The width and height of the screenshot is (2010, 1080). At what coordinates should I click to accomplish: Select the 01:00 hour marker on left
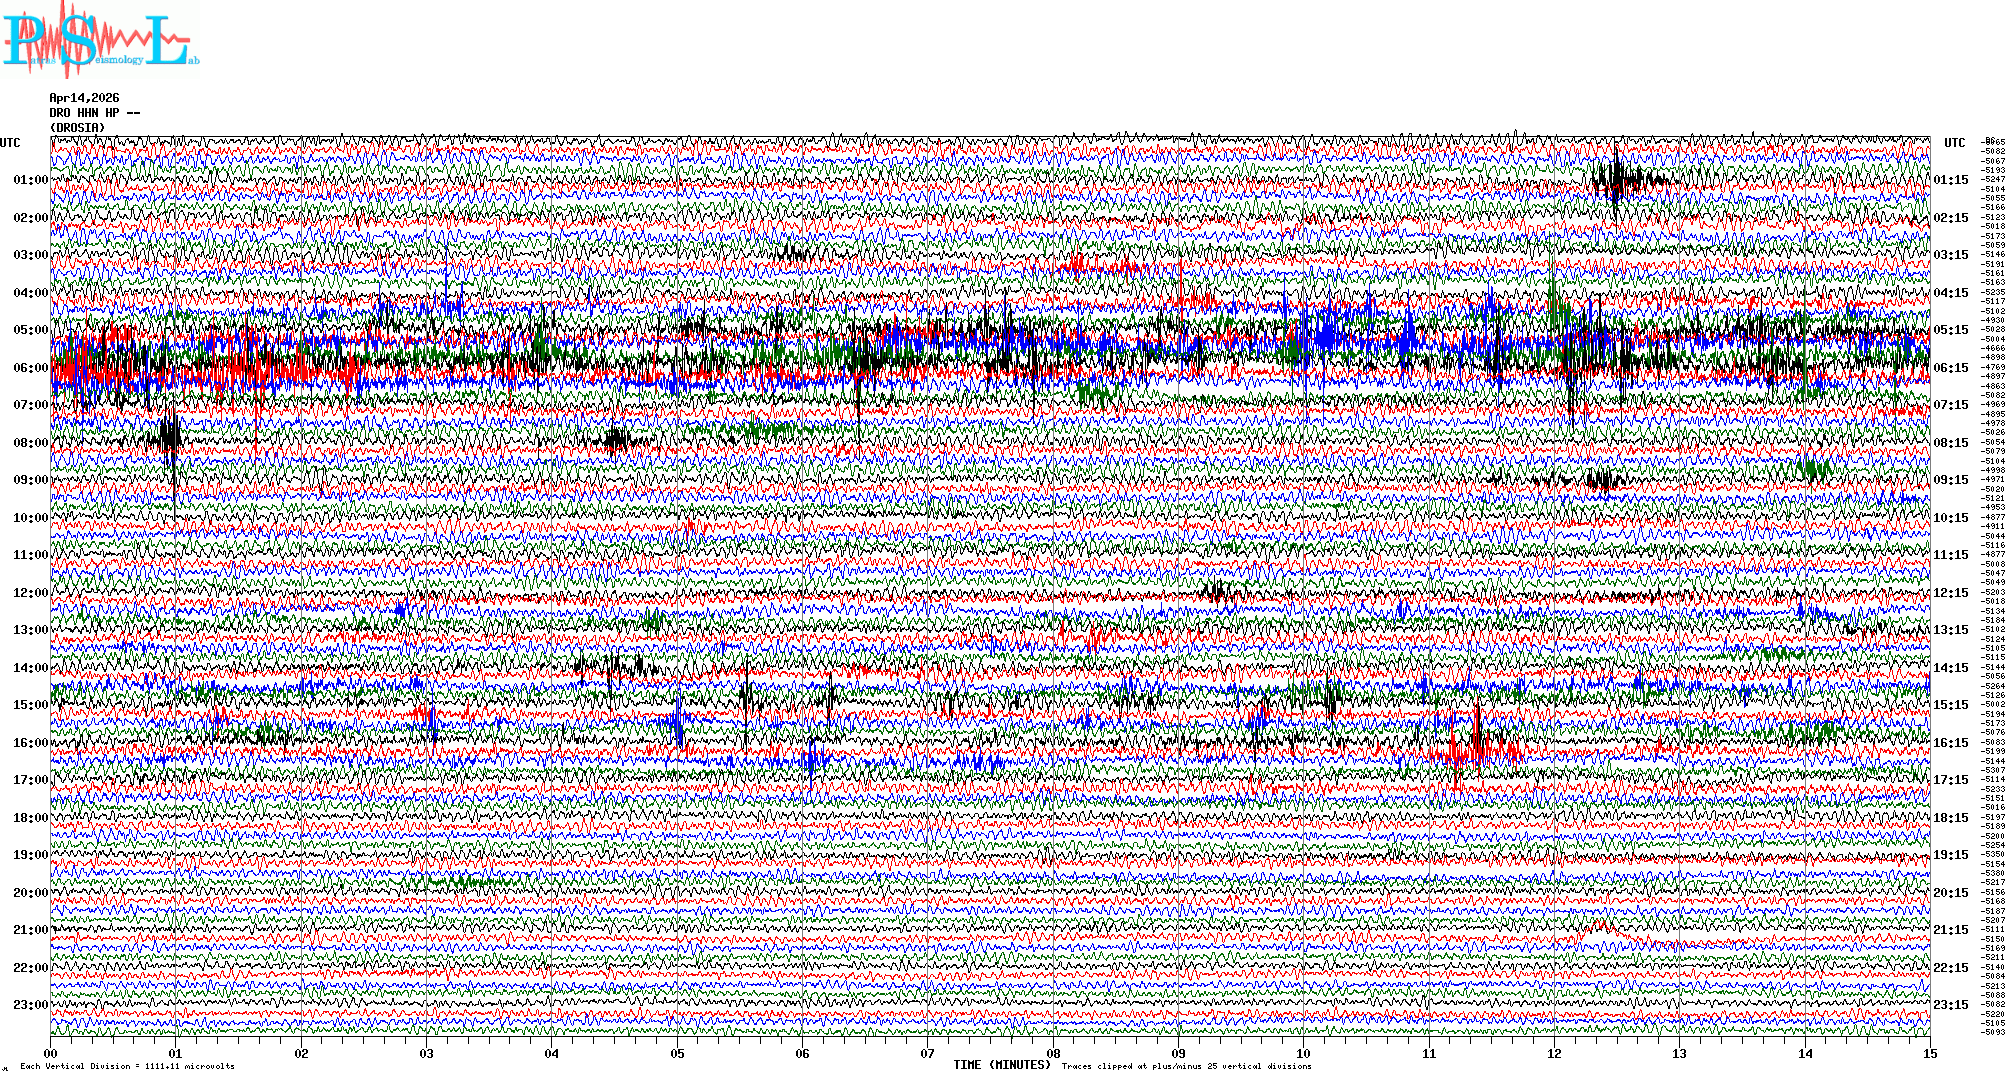30,180
